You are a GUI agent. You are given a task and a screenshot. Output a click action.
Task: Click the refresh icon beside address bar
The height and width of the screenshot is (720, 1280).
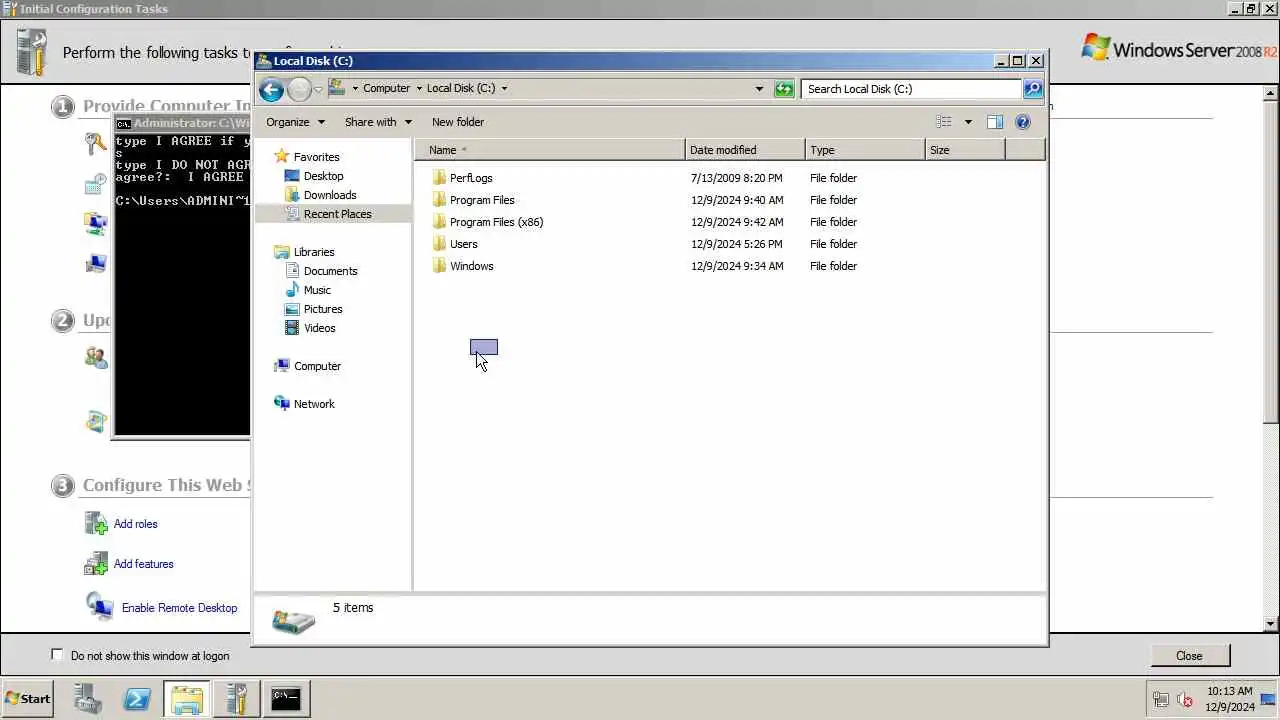pos(784,89)
